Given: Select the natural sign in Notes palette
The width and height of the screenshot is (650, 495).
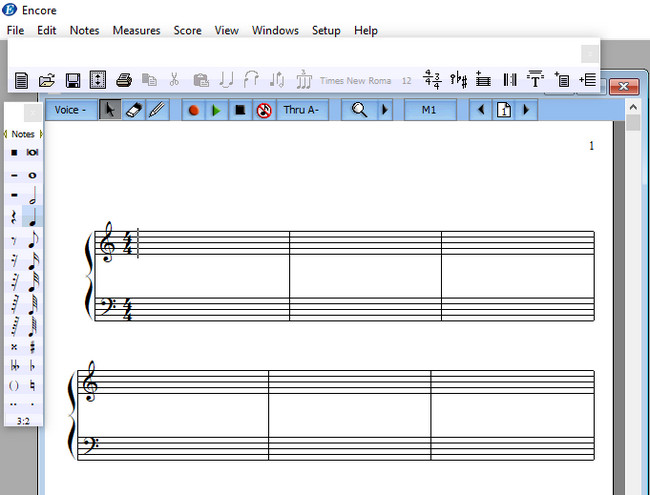Looking at the screenshot, I should coord(32,386).
